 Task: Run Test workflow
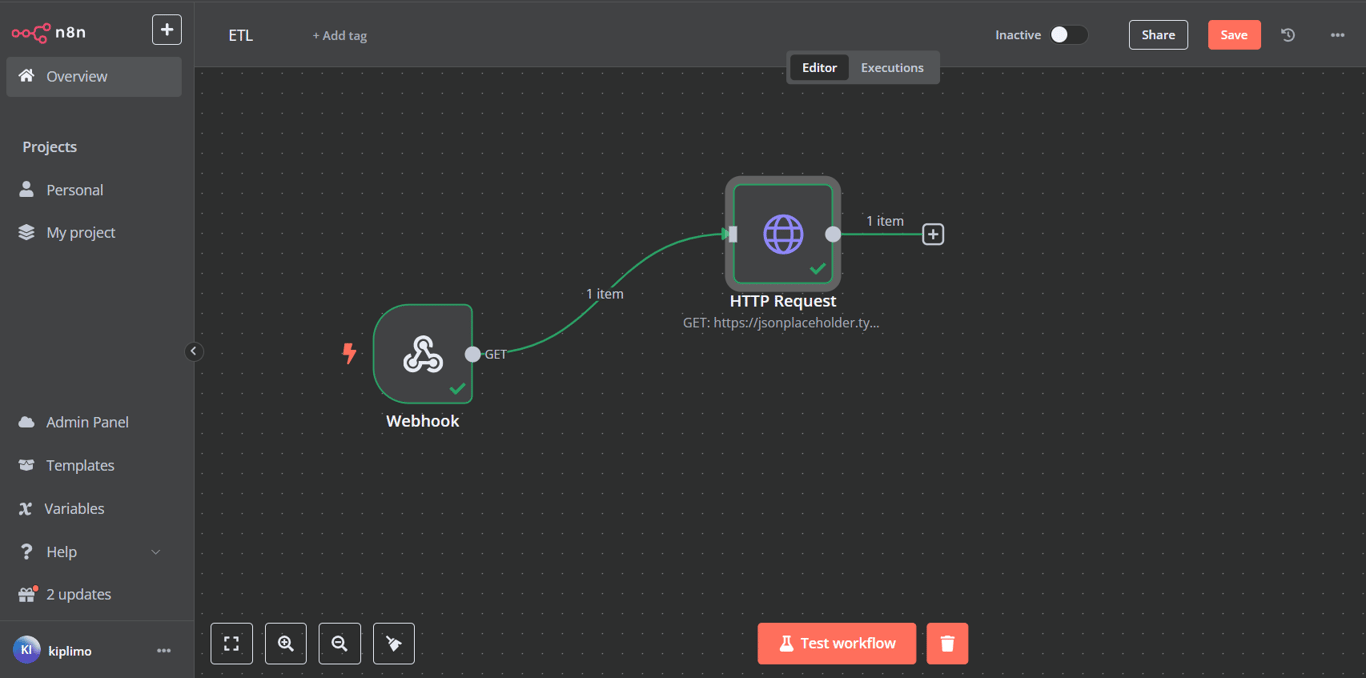(x=836, y=643)
